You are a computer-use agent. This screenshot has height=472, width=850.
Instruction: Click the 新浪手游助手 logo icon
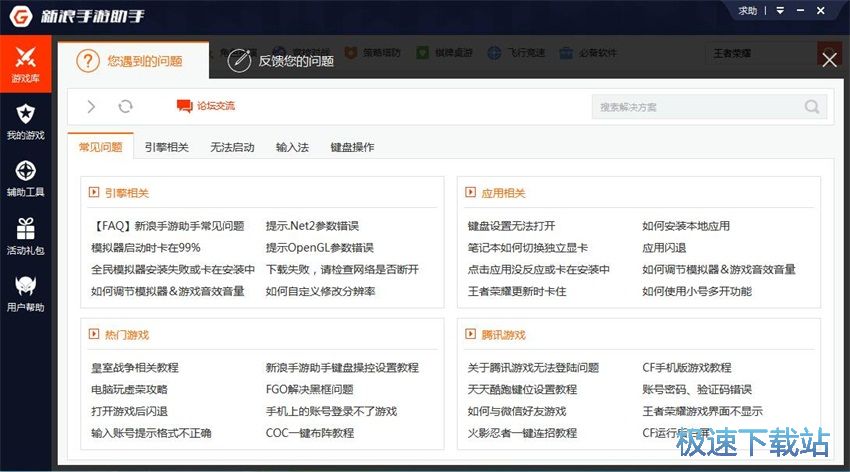[x=21, y=16]
